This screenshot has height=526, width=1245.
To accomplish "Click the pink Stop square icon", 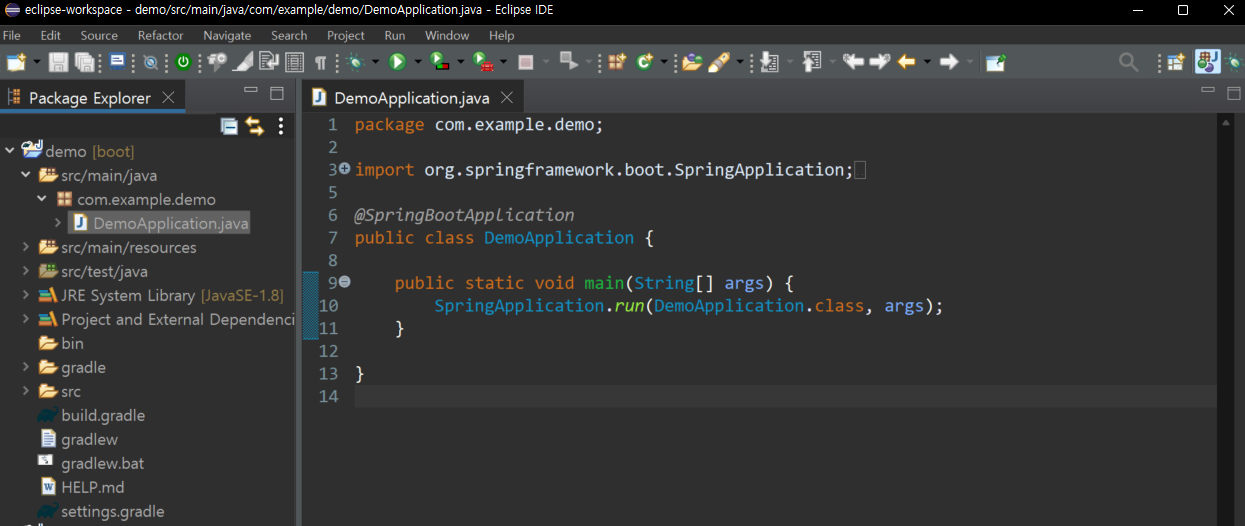I will click(526, 62).
